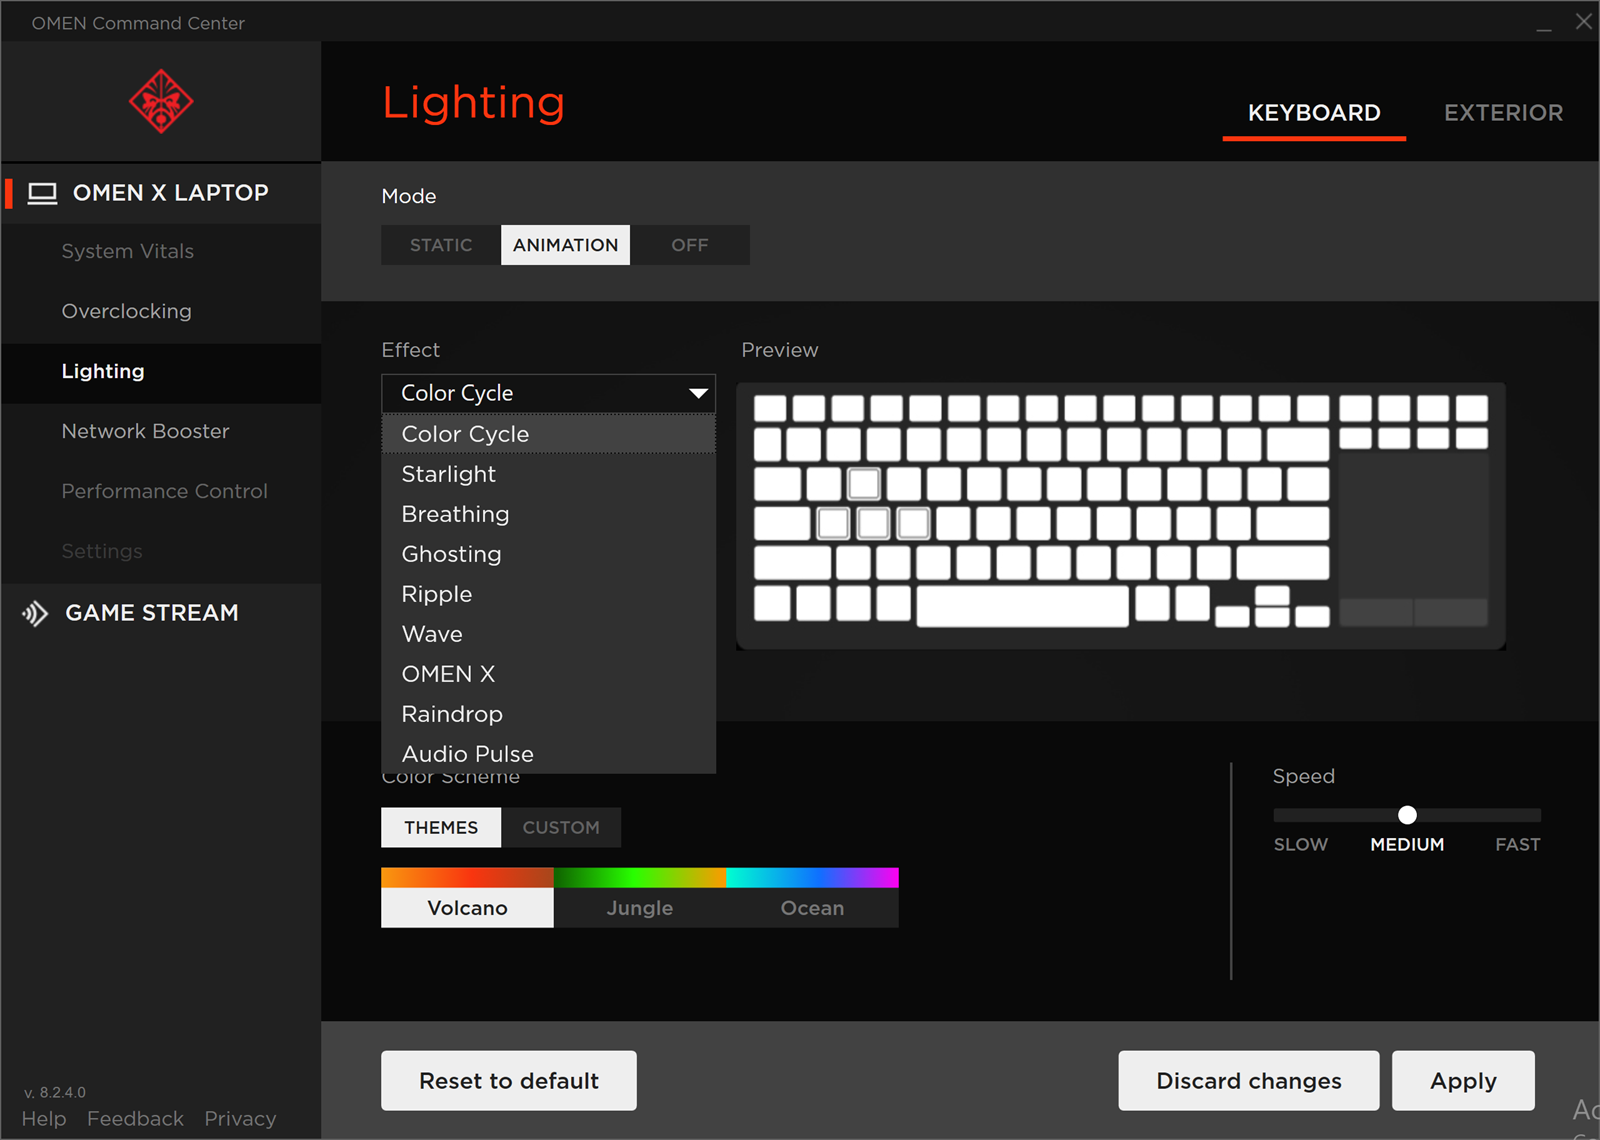Click the spacebar key in keyboard preview
Image resolution: width=1600 pixels, height=1140 pixels.
point(1022,606)
